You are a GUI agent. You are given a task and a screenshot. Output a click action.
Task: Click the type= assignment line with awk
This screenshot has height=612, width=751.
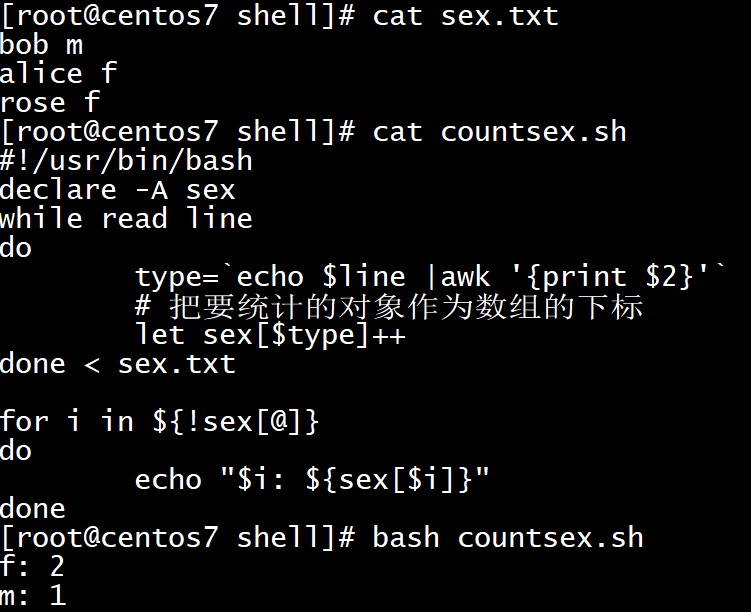(x=430, y=277)
